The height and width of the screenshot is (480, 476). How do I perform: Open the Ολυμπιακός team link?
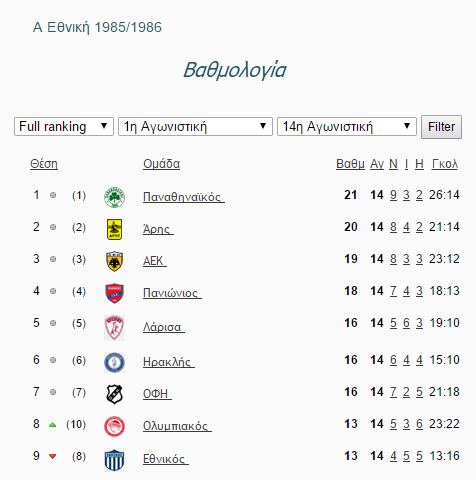(x=177, y=426)
